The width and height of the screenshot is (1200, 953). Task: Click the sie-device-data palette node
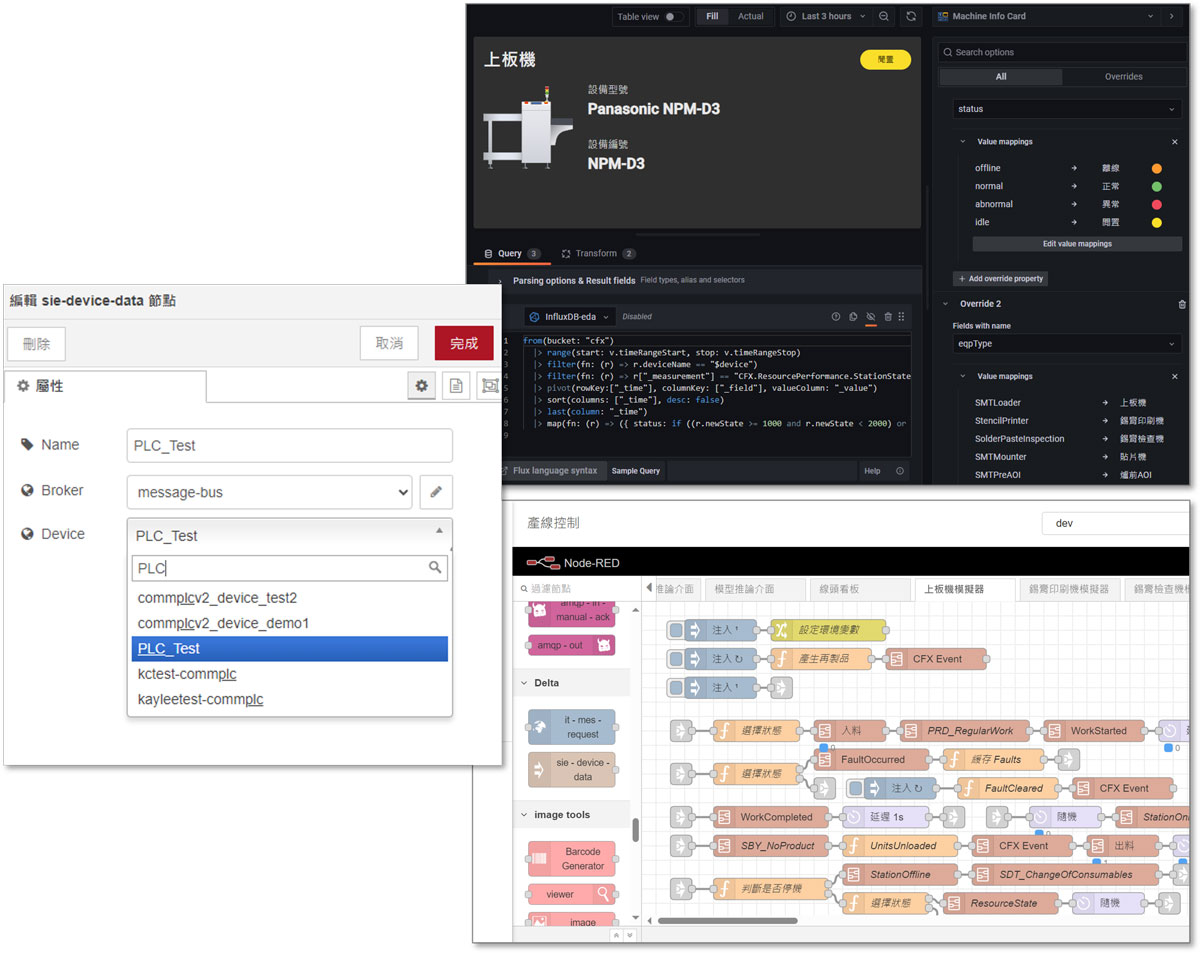[x=573, y=769]
